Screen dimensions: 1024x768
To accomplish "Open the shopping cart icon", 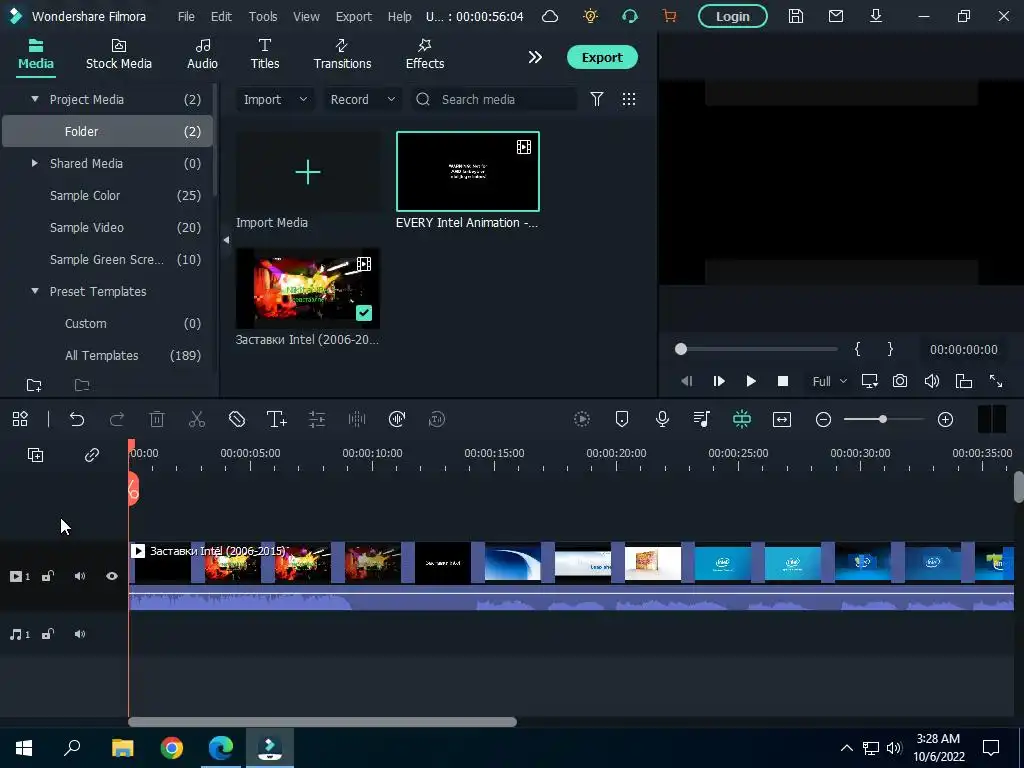I will click(x=669, y=16).
